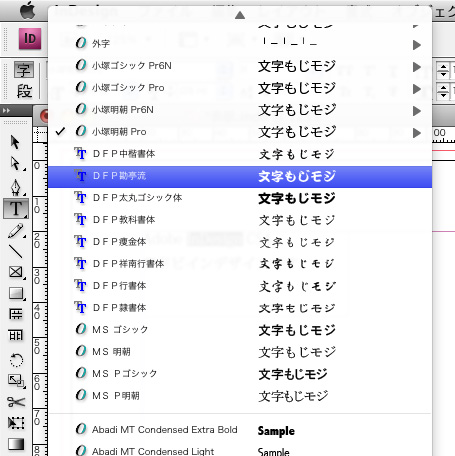455x456 pixels.
Task: Select the Type tool
Action: pyautogui.click(x=16, y=209)
